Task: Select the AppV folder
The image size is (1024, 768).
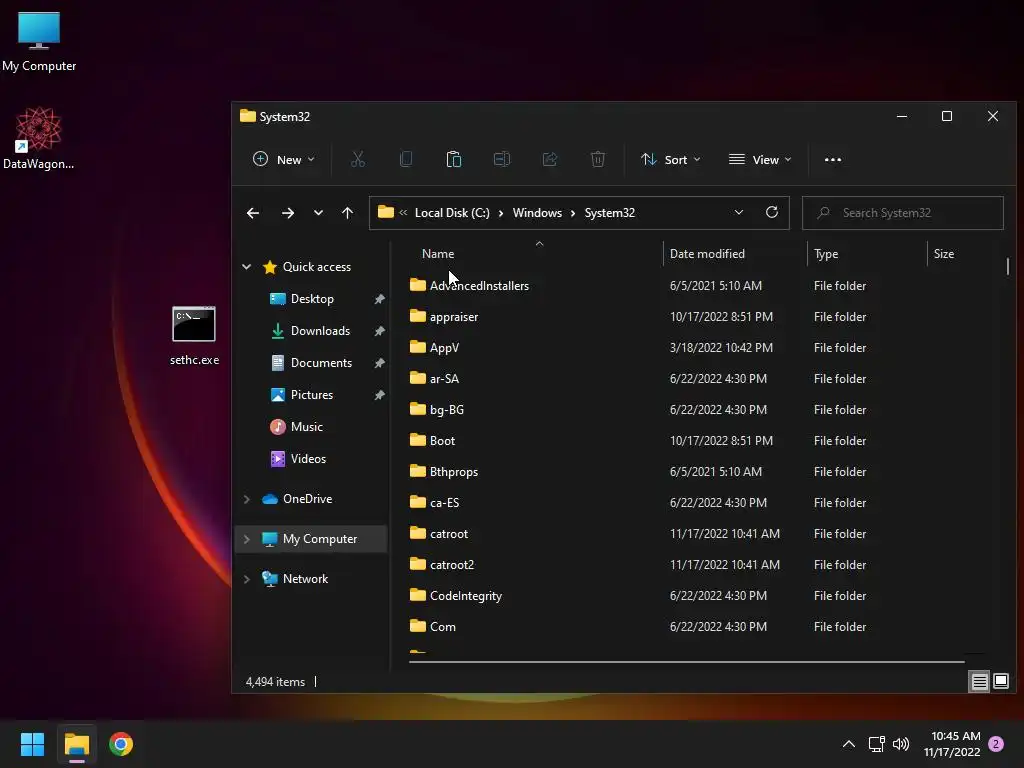Action: pos(444,347)
